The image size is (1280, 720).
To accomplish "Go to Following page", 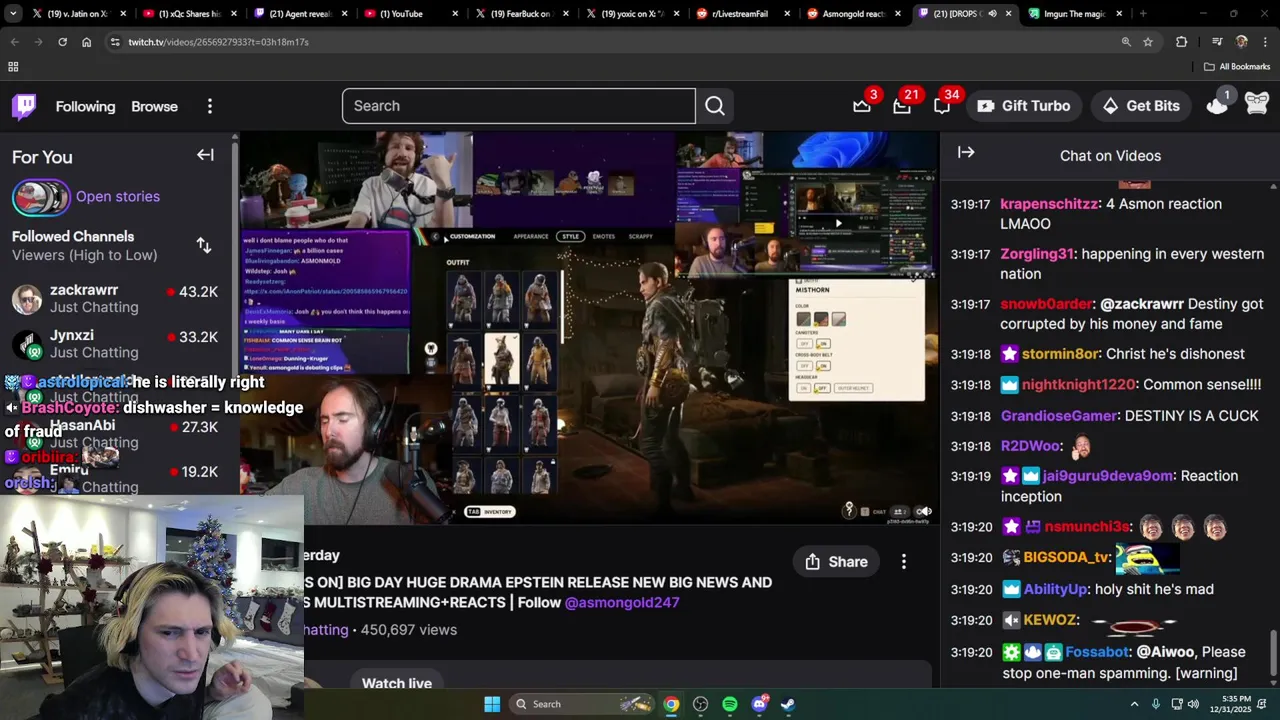I will [85, 106].
